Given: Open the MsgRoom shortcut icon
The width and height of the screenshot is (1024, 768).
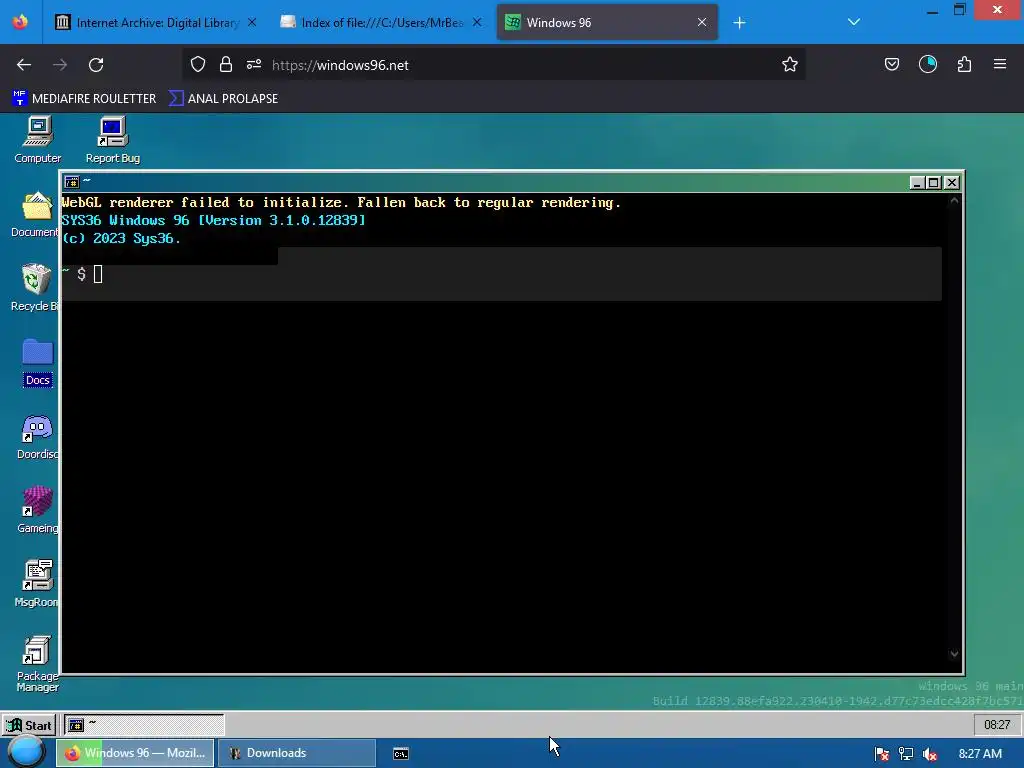Looking at the screenshot, I should pyautogui.click(x=37, y=584).
